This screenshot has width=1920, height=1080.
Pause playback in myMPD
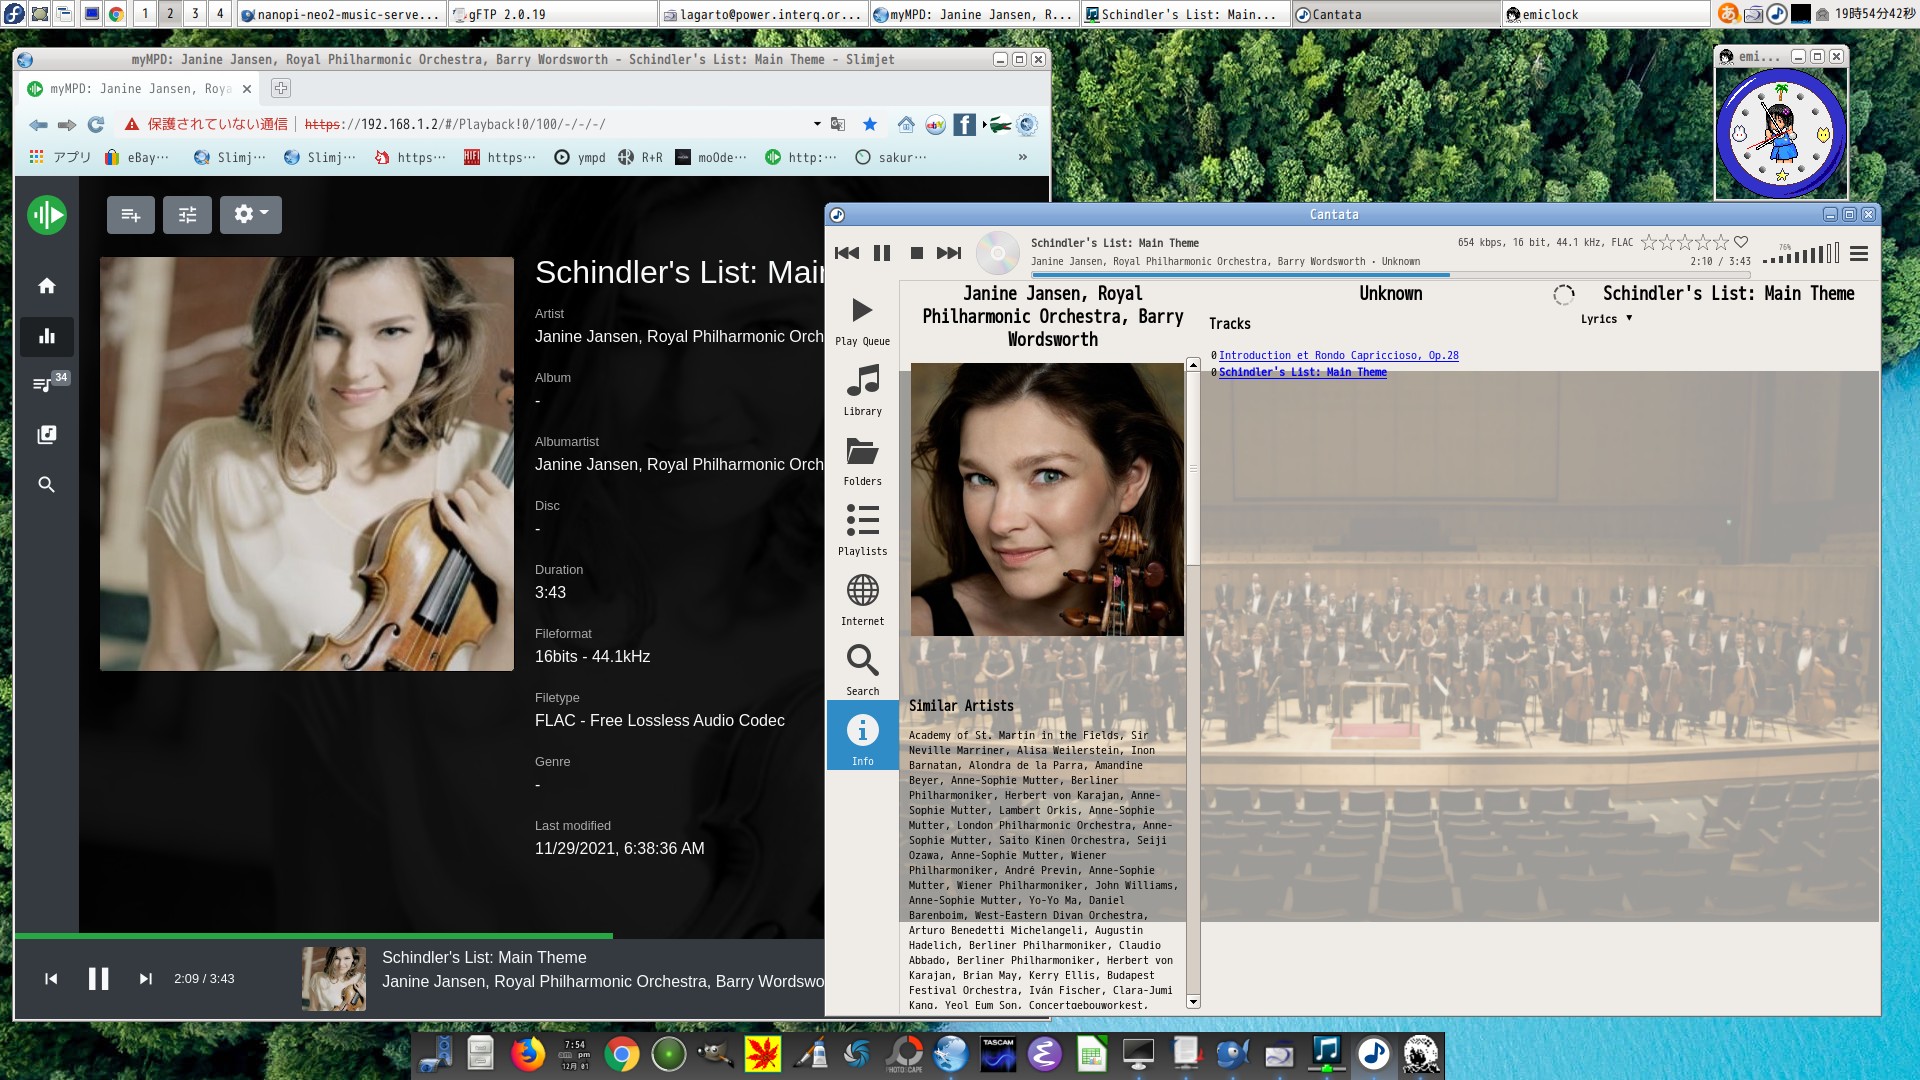98,978
